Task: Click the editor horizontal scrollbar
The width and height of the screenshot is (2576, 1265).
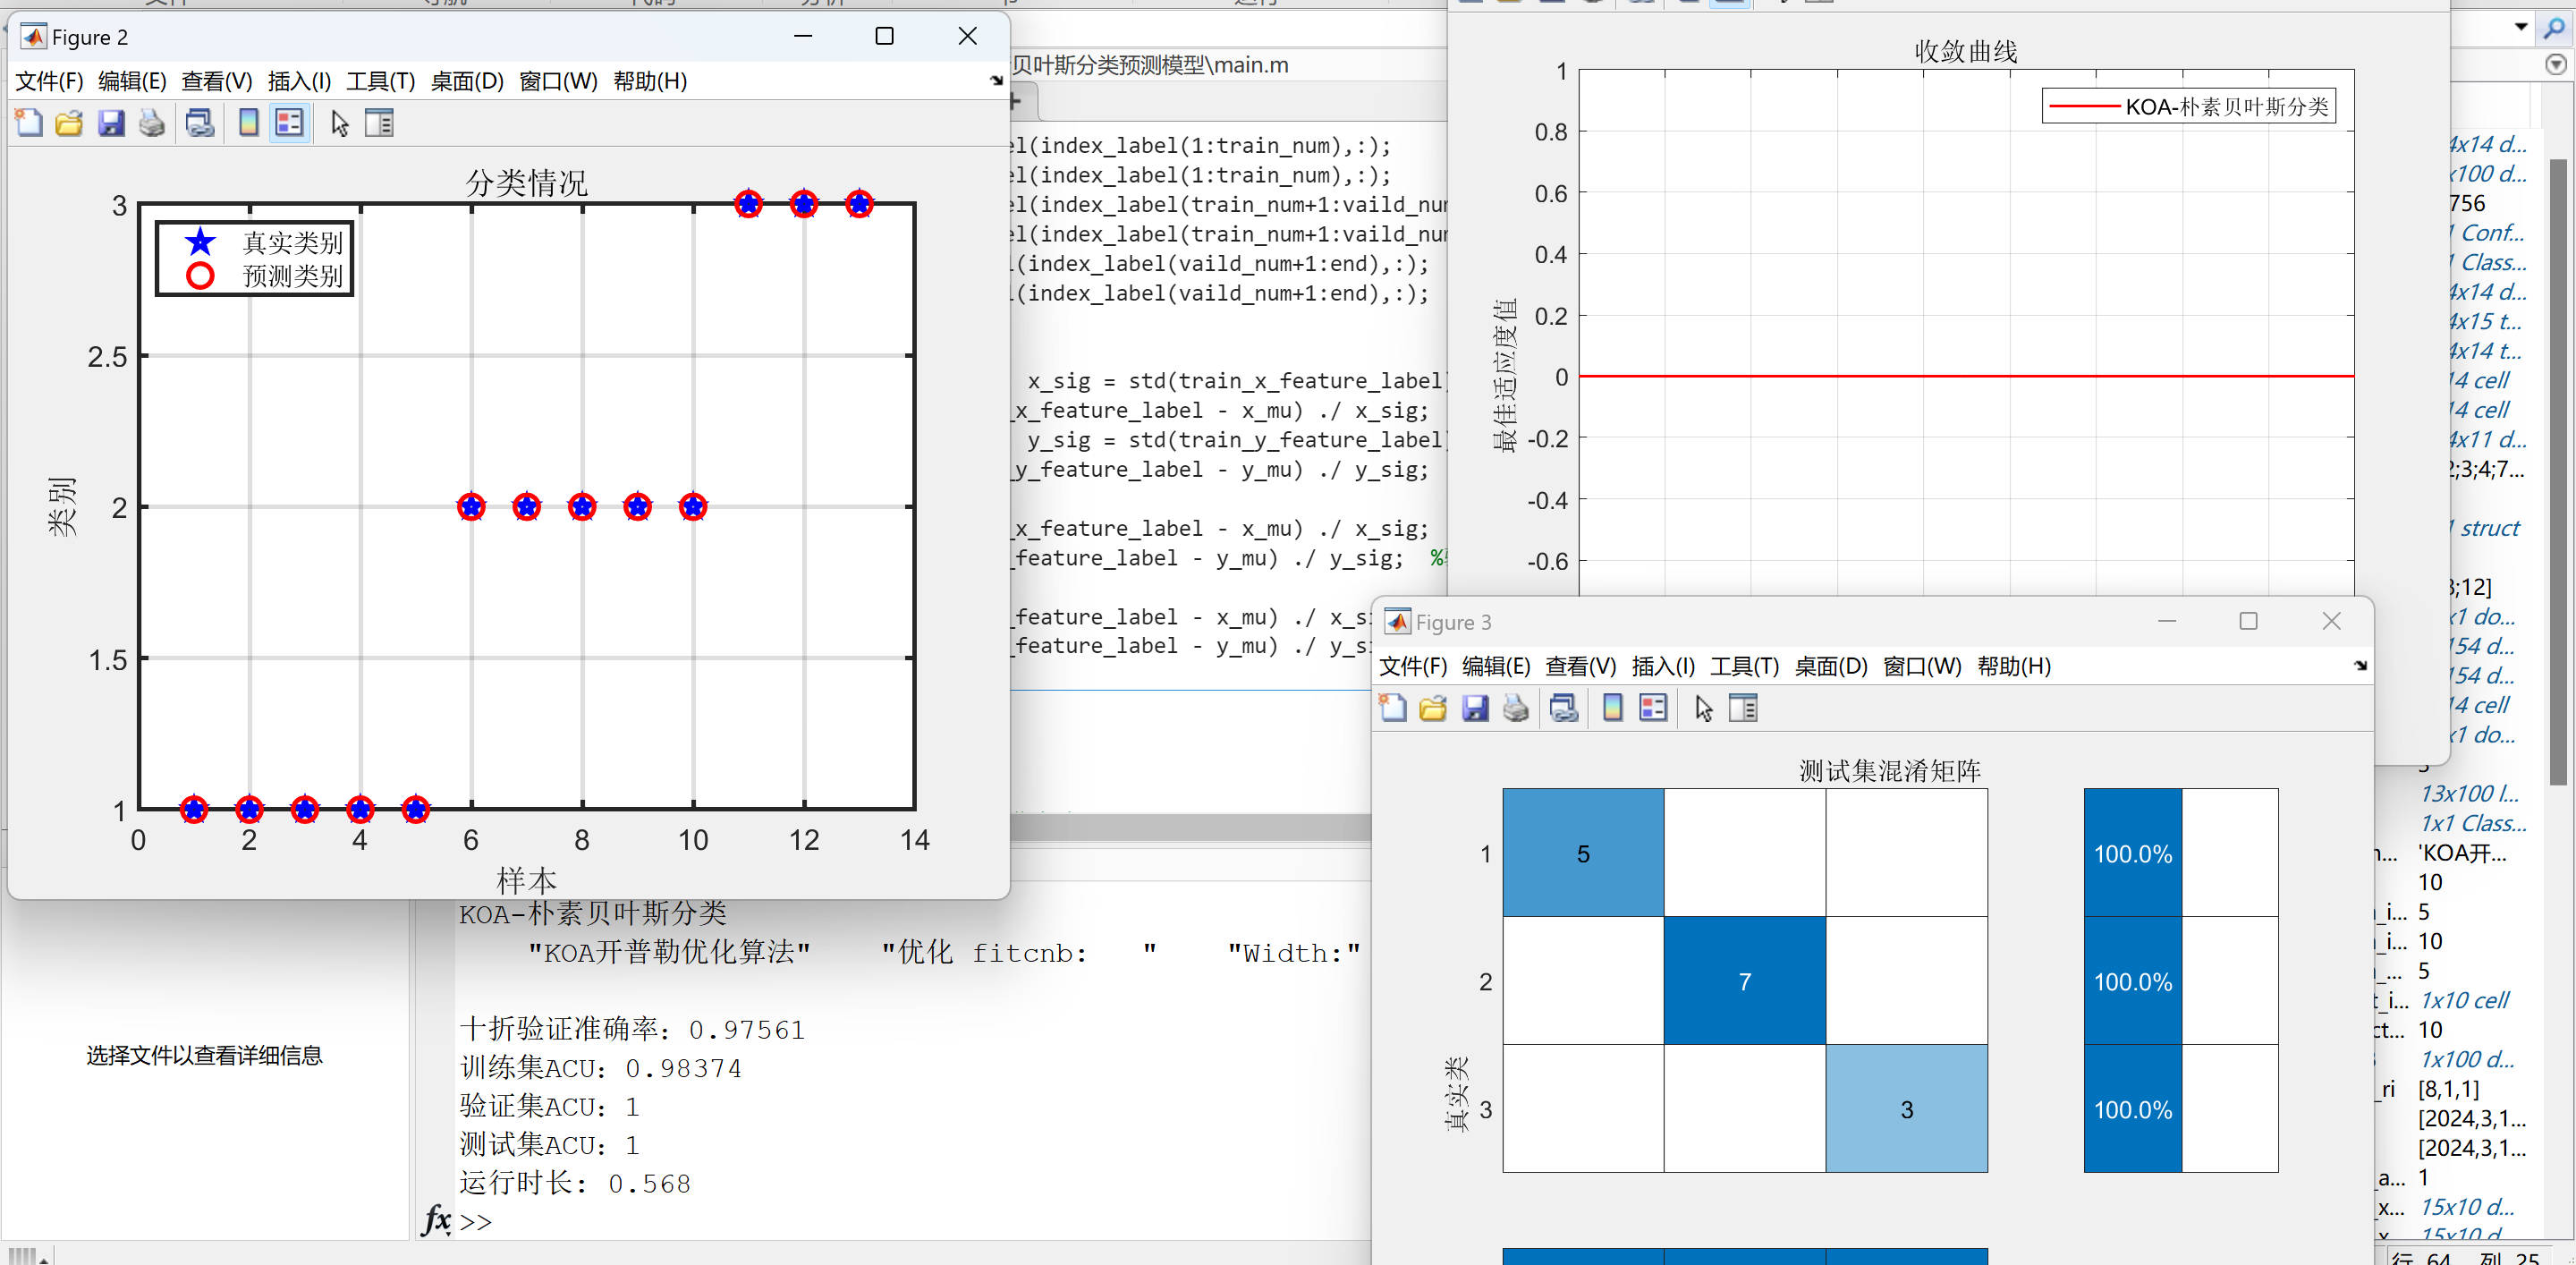Action: click(x=1190, y=827)
